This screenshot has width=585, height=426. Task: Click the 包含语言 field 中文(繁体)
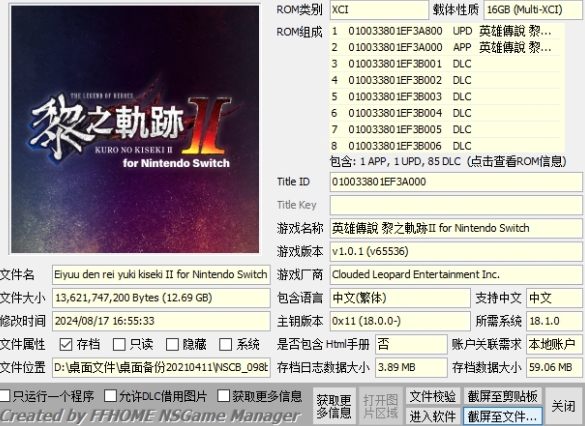pos(400,298)
